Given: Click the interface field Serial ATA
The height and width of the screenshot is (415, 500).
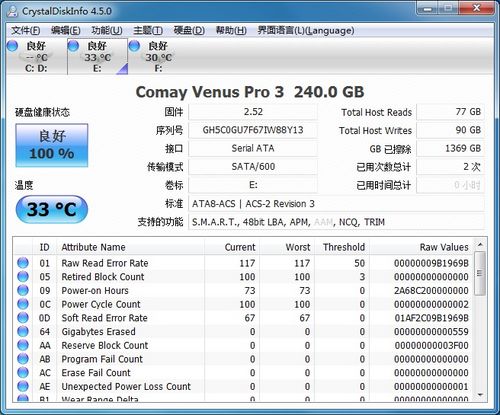Looking at the screenshot, I should (253, 148).
